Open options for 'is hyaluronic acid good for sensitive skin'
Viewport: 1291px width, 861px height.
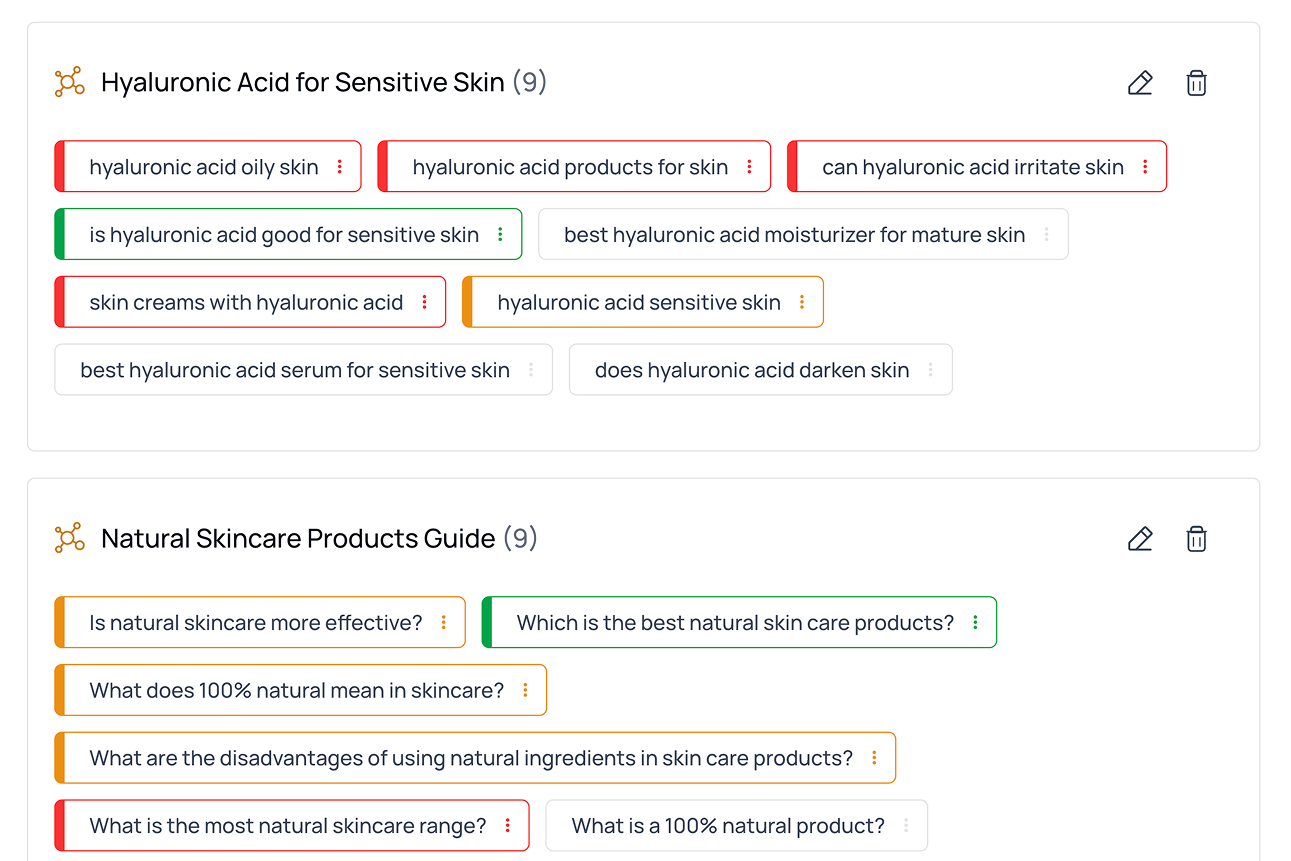[500, 235]
